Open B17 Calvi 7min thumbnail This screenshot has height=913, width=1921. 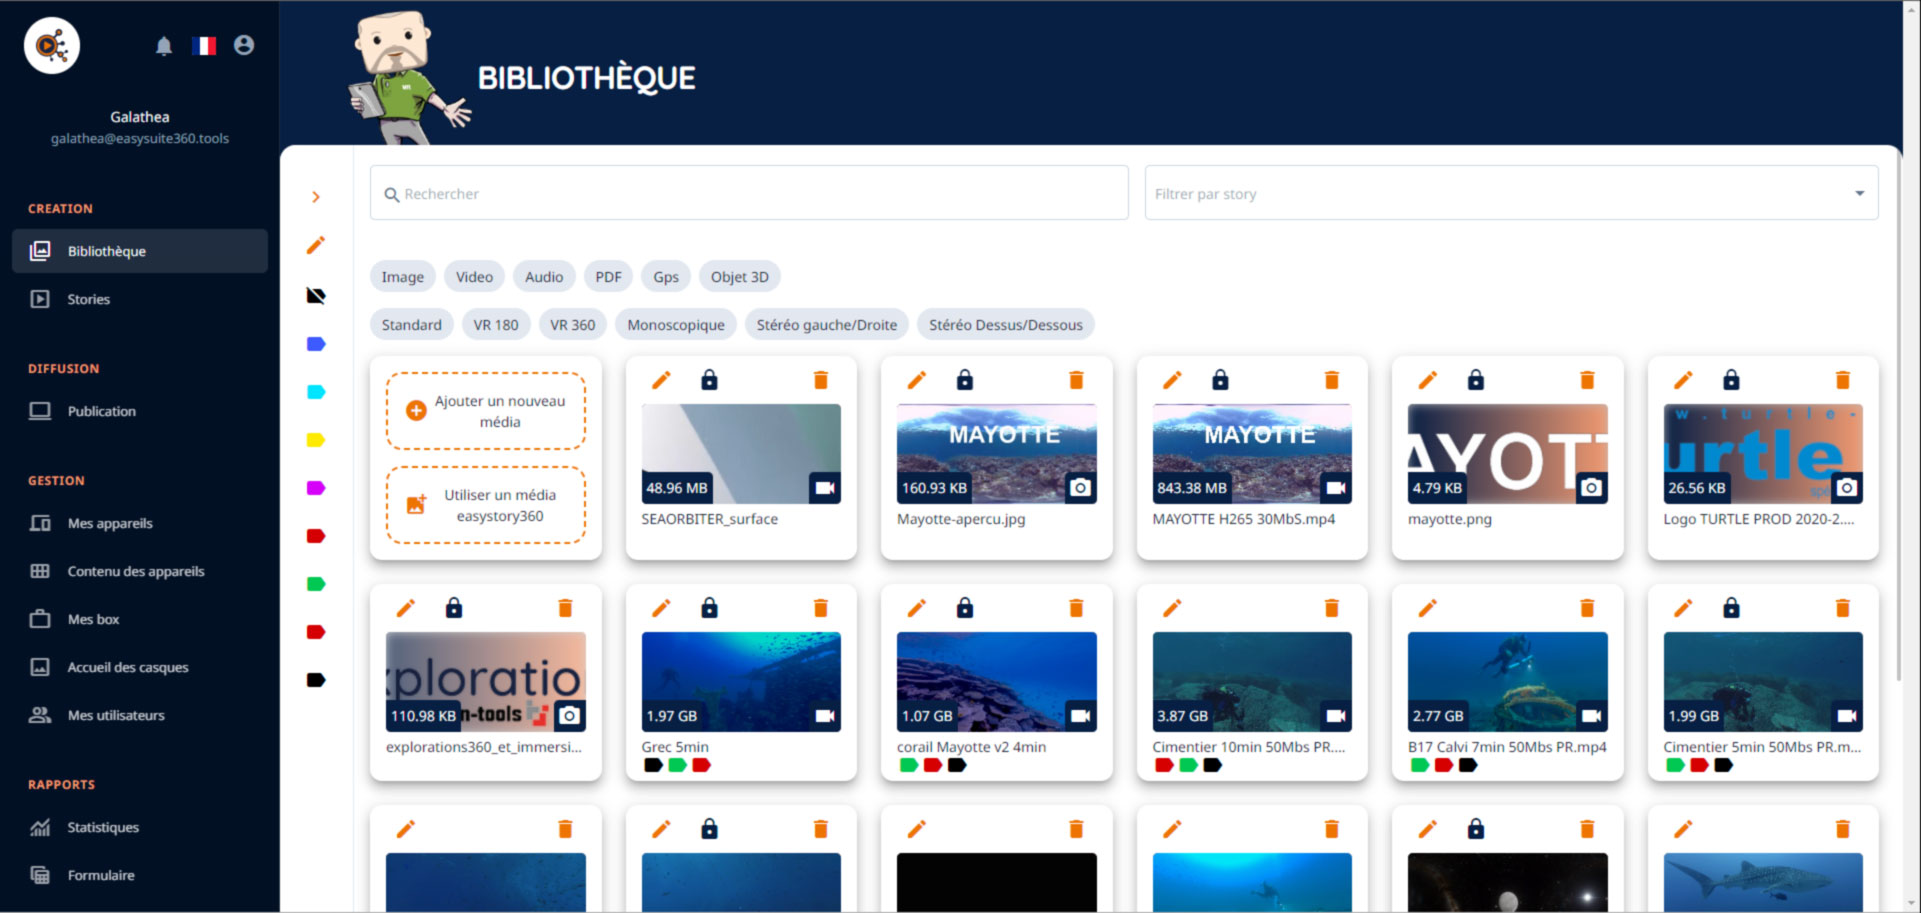click(1507, 681)
